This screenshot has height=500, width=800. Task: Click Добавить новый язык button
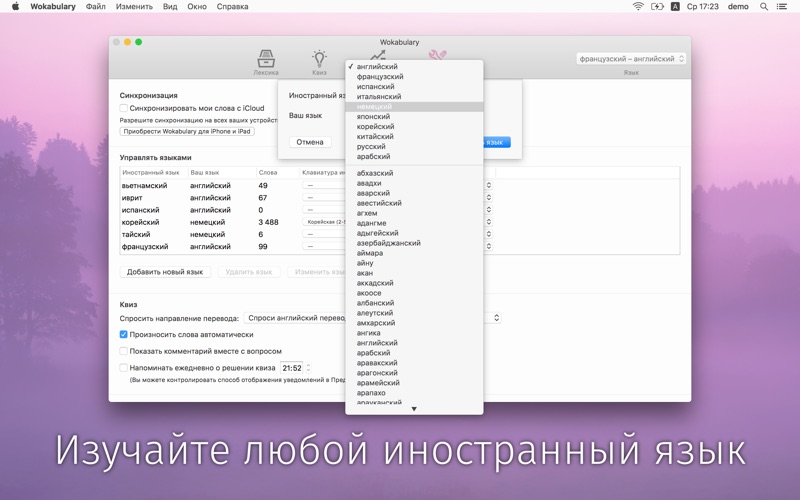(165, 272)
